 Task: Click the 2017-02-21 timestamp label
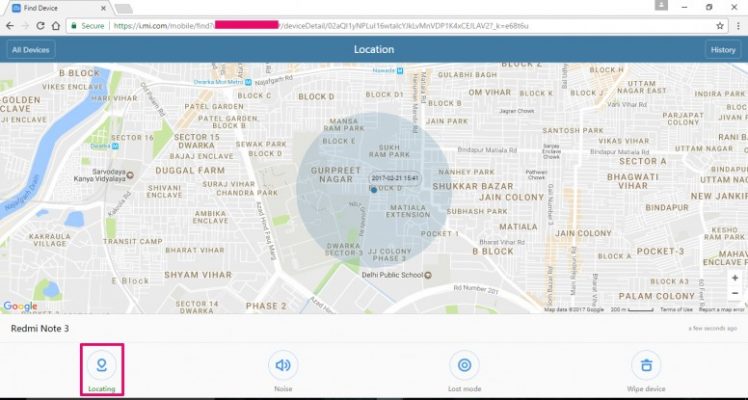tap(395, 178)
